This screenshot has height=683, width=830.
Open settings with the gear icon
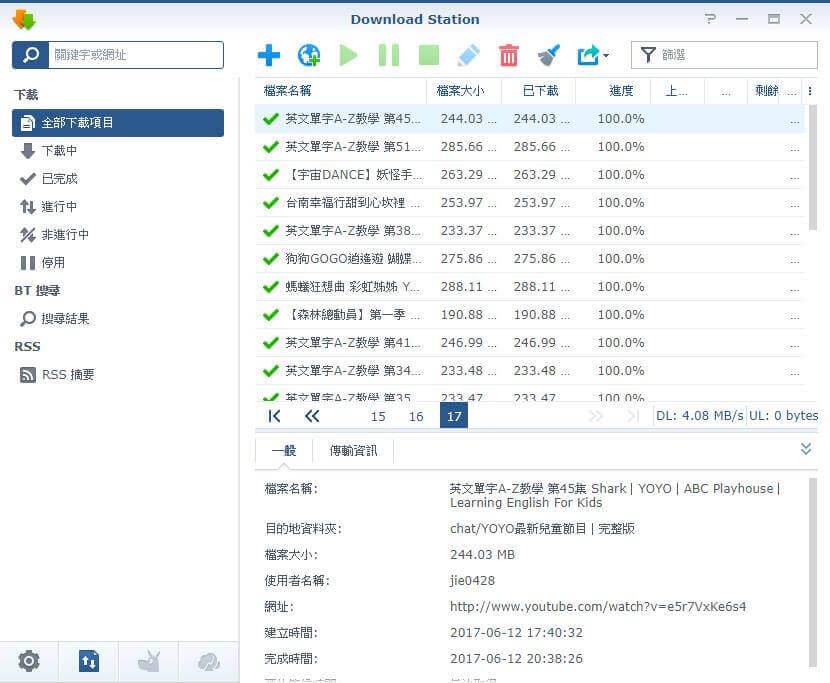point(29,660)
